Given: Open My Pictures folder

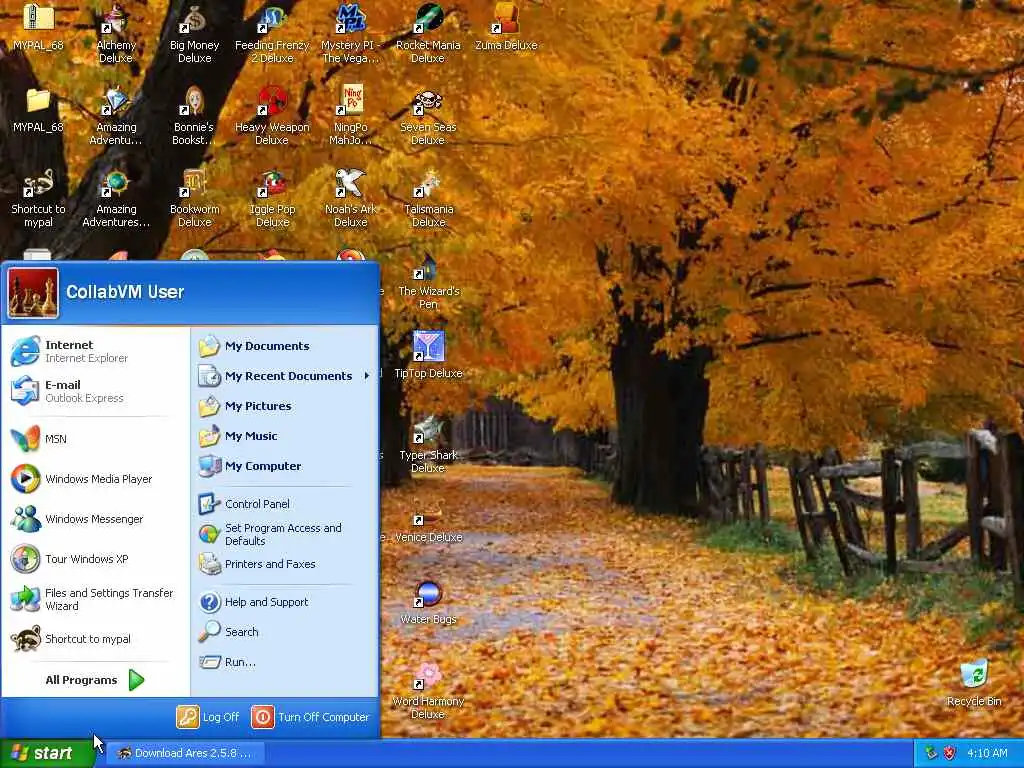Looking at the screenshot, I should pyautogui.click(x=285, y=406).
